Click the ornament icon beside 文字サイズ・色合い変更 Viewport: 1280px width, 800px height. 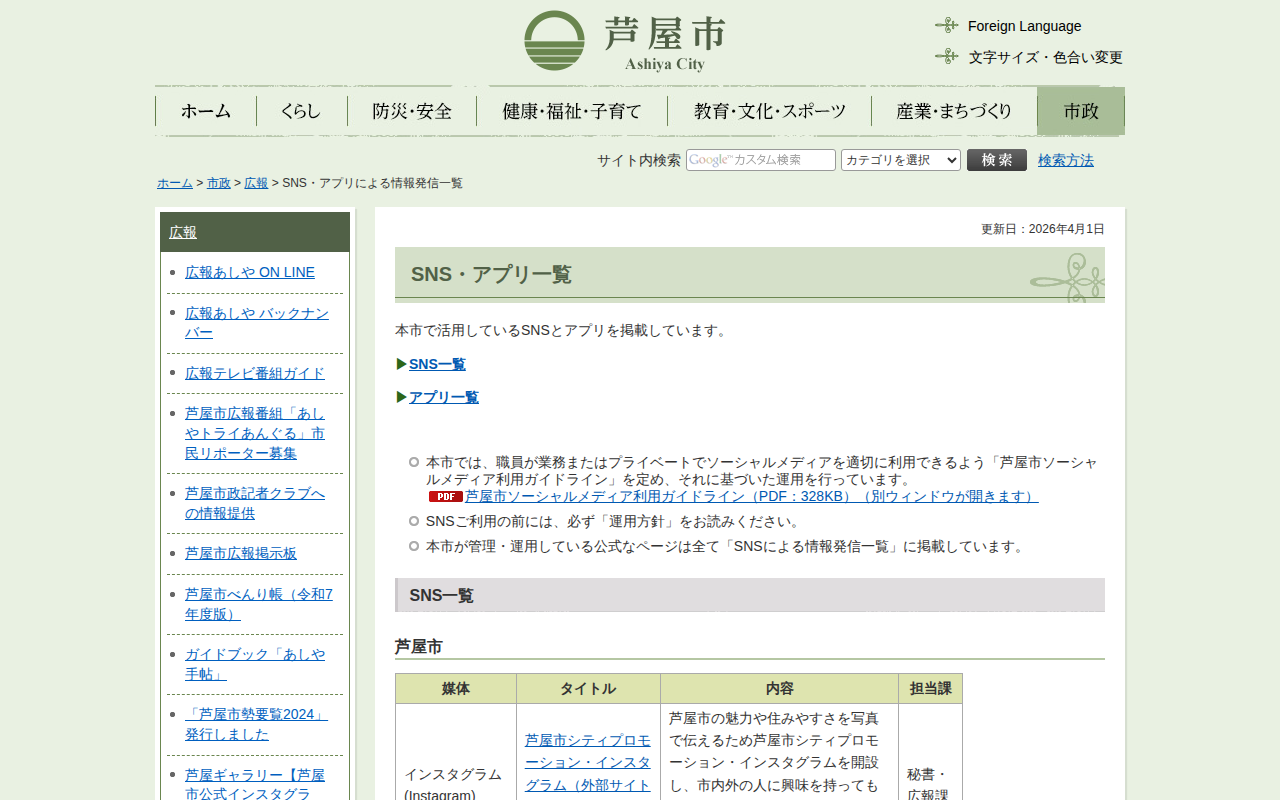(x=946, y=57)
